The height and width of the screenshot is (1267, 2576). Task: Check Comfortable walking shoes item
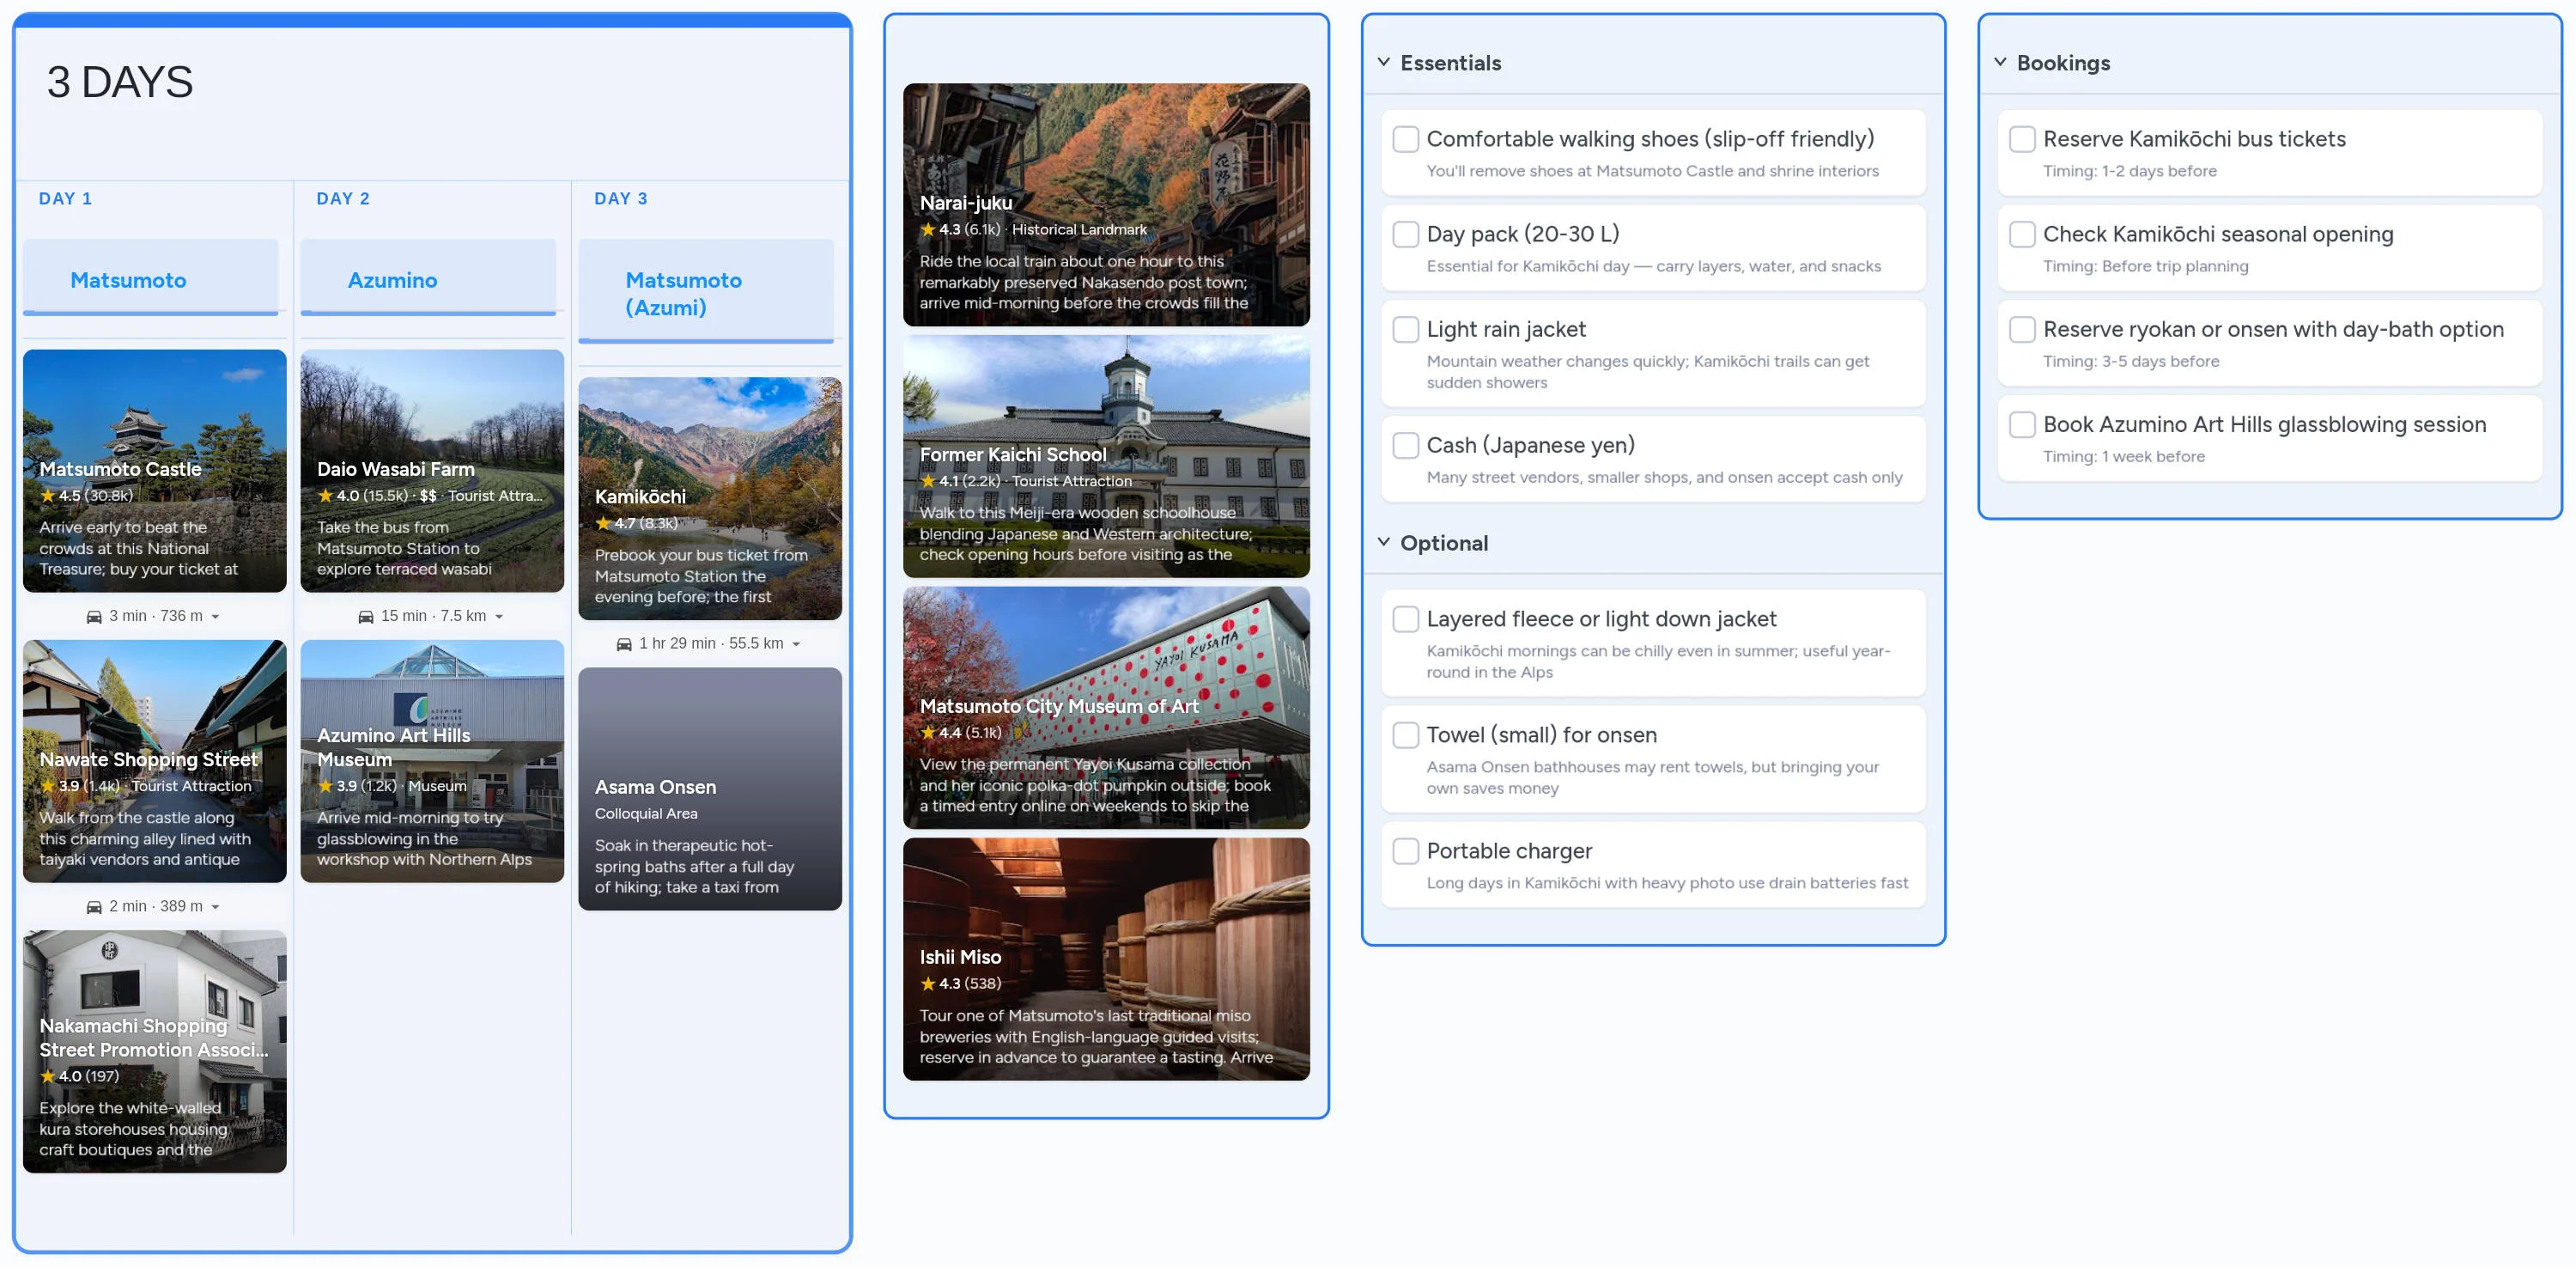1406,139
